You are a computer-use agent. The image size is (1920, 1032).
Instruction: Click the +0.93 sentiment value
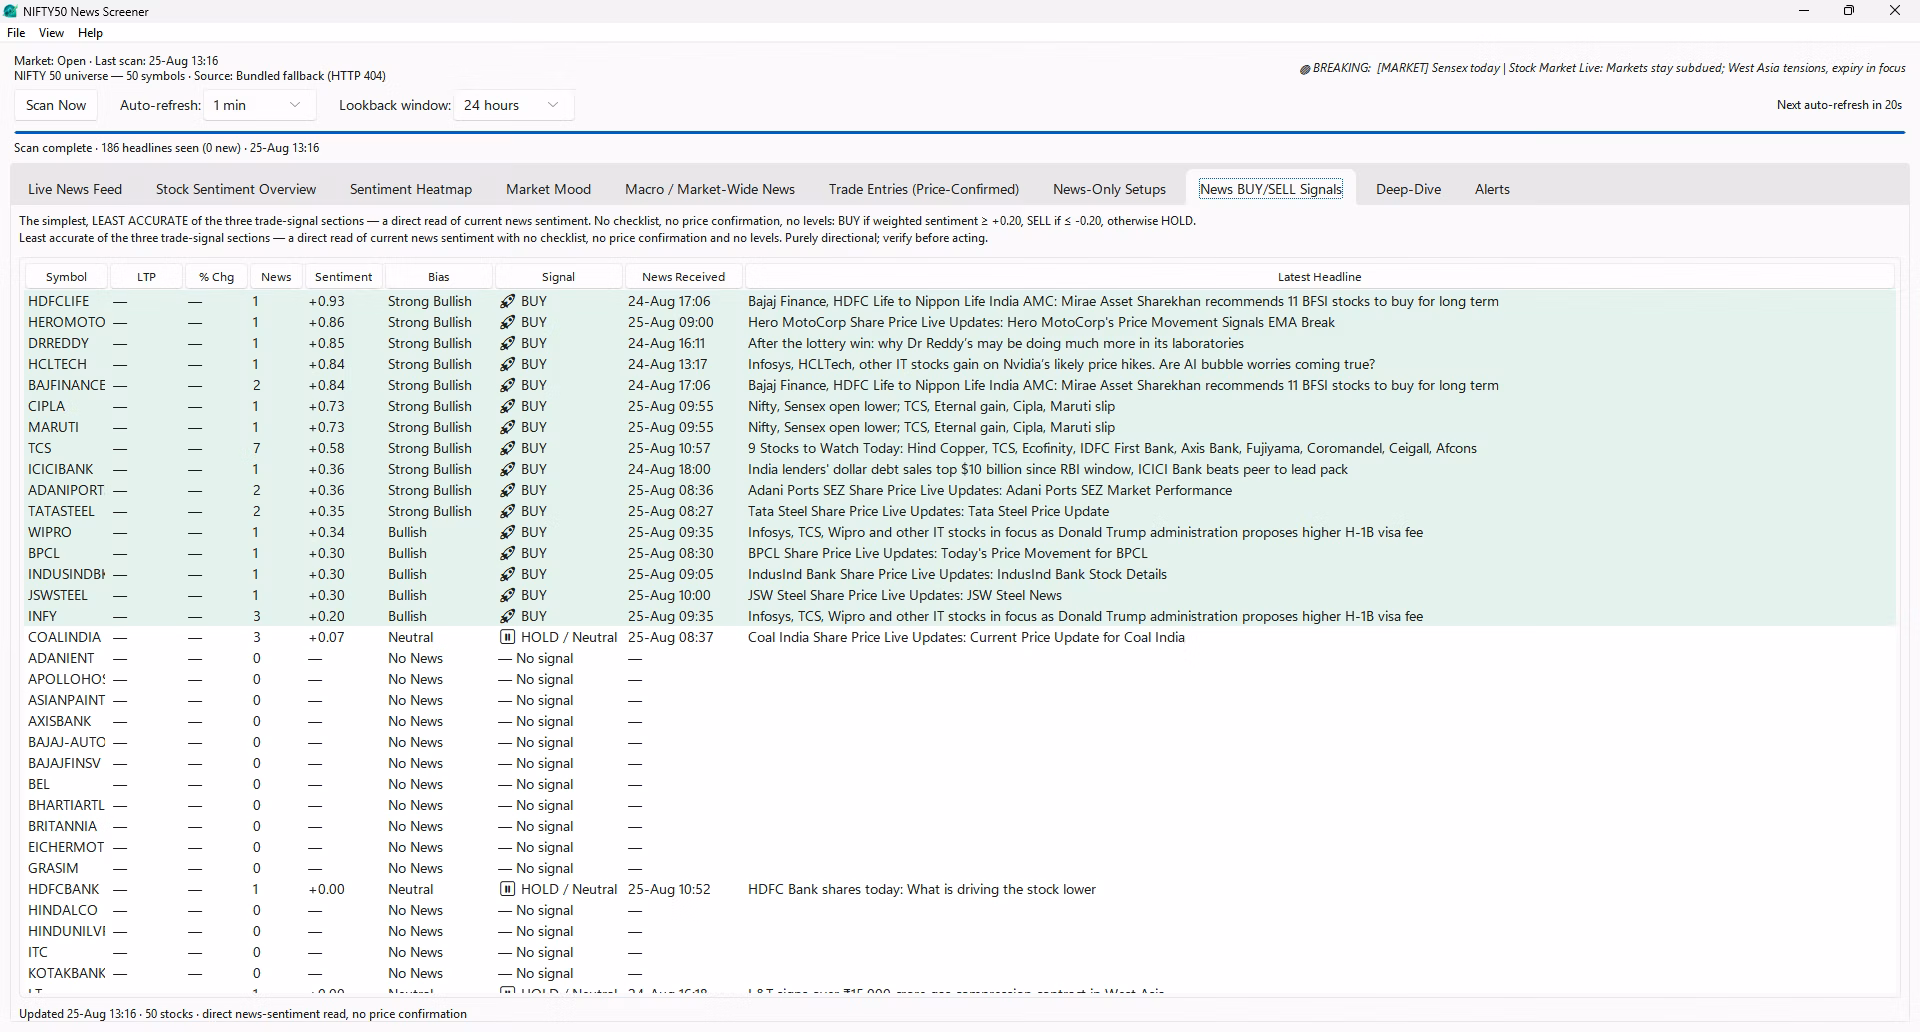(x=326, y=301)
